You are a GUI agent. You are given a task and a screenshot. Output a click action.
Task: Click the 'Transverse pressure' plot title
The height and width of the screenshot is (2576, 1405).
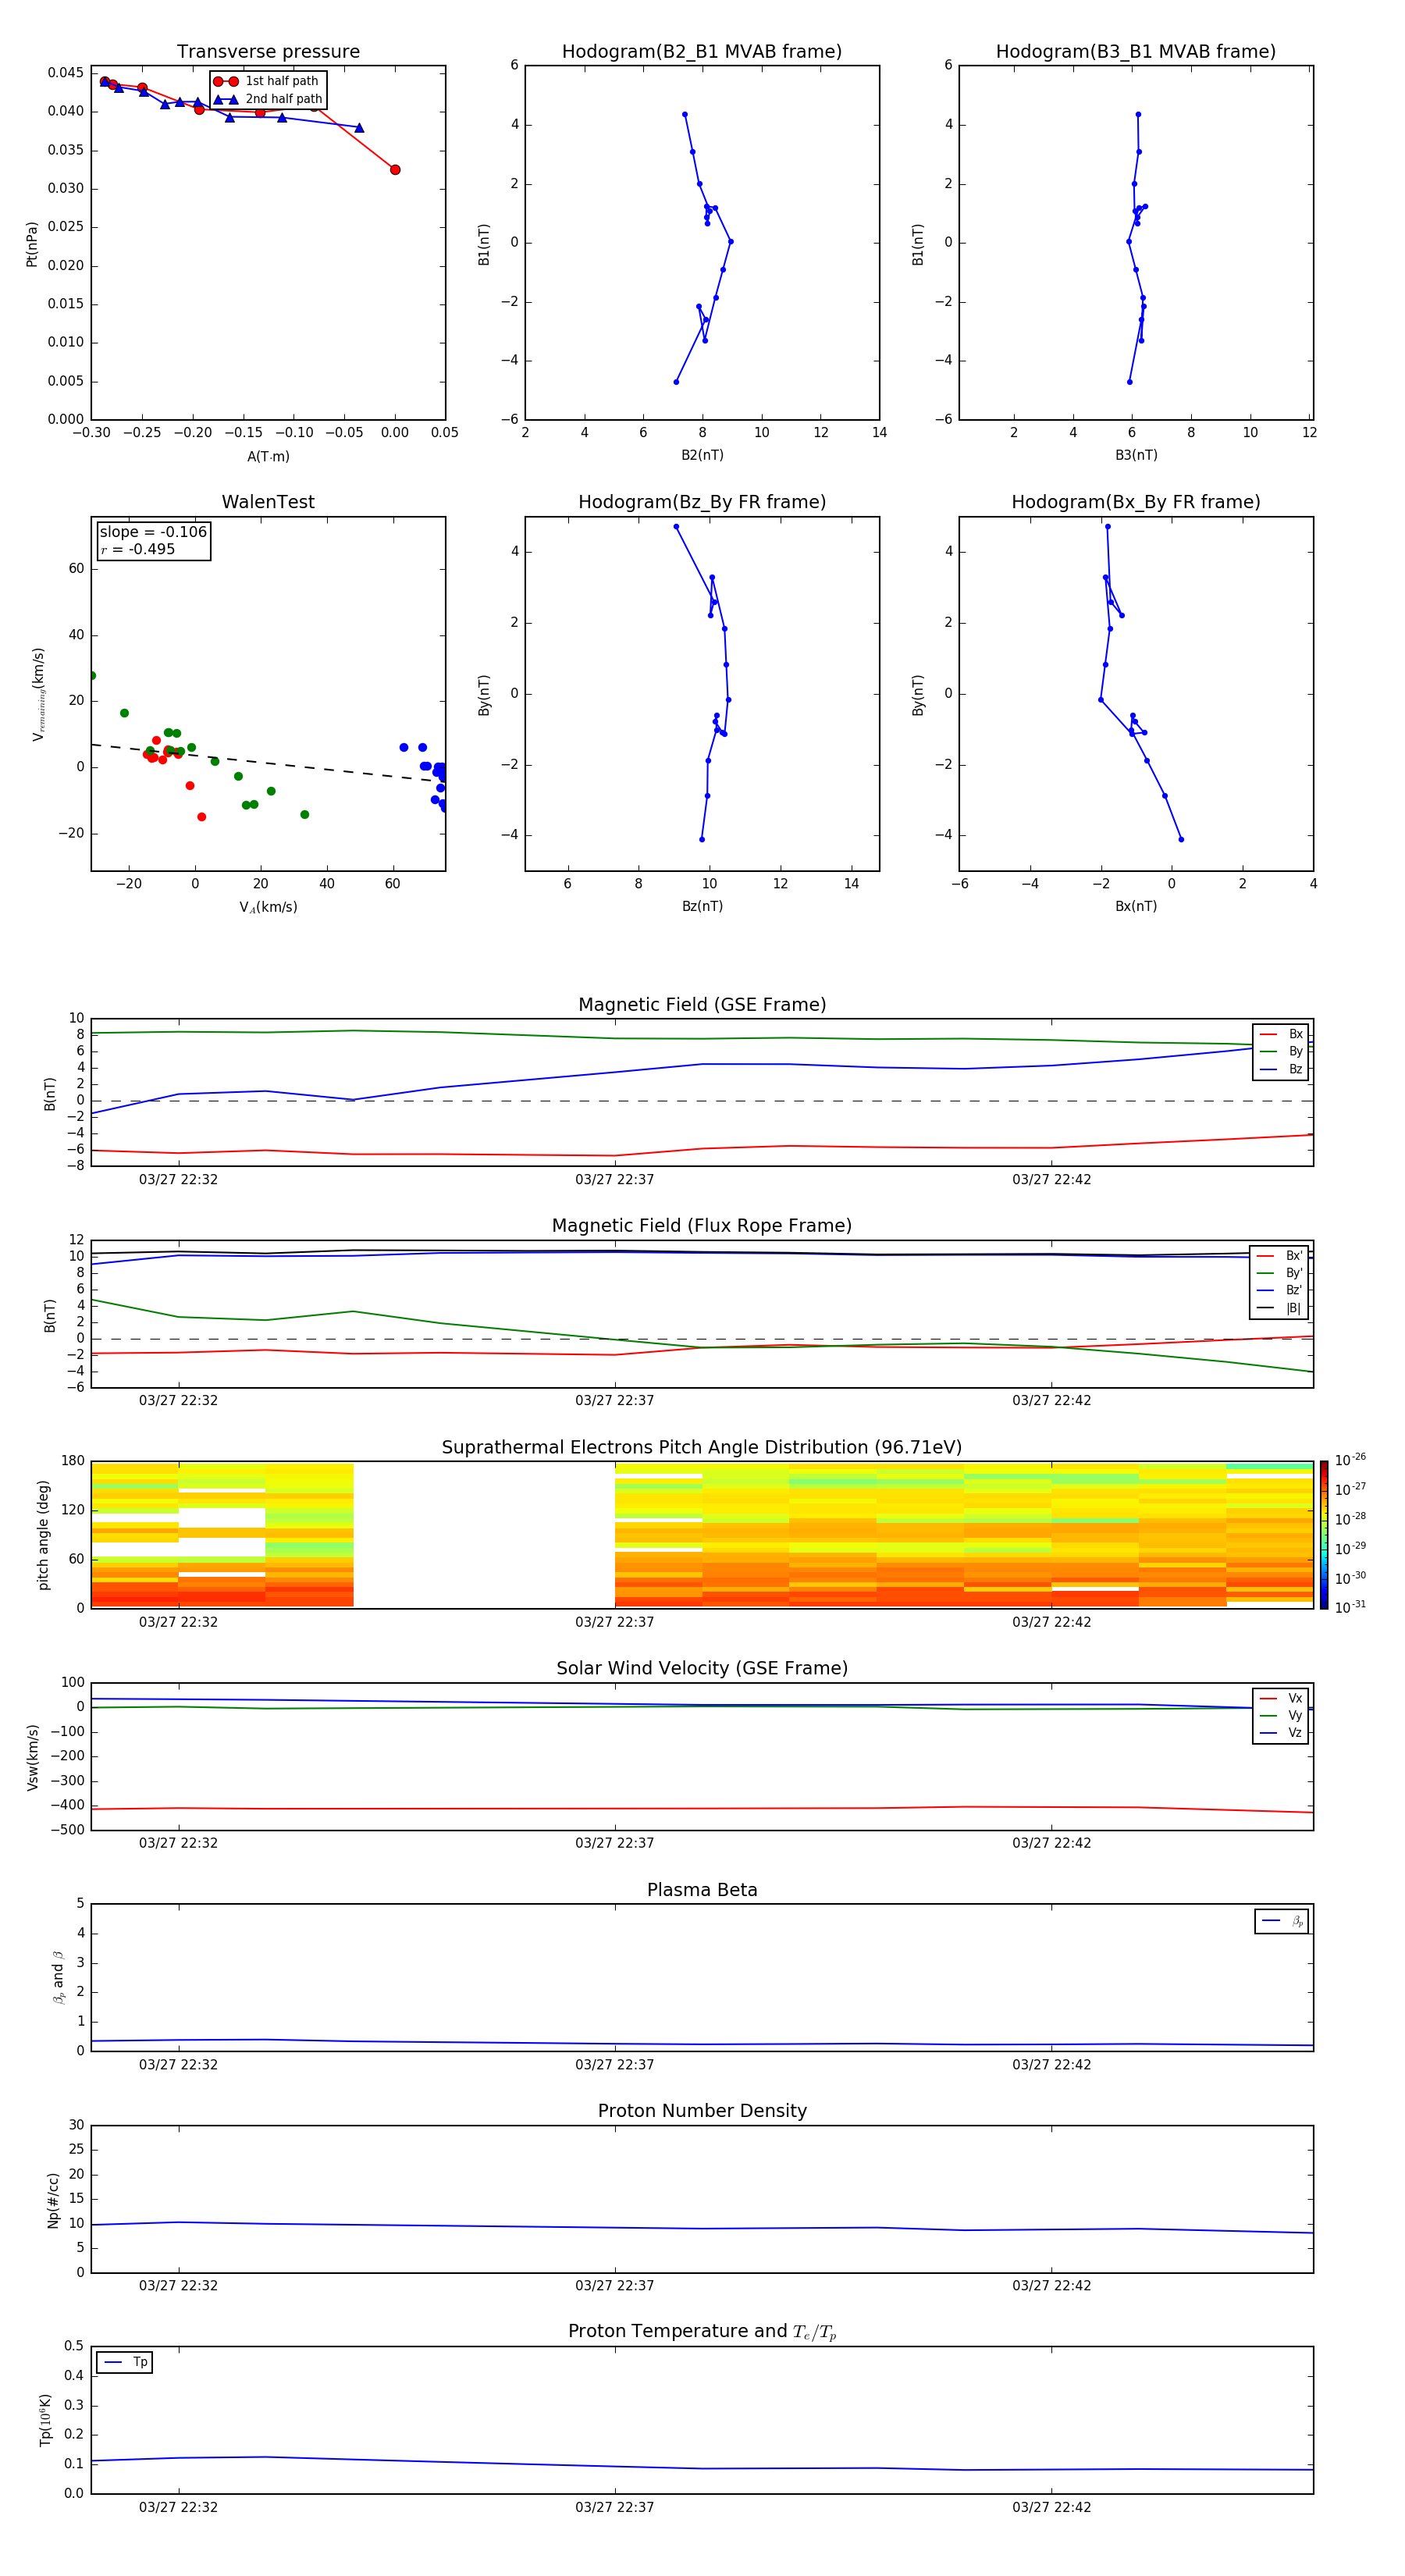(268, 52)
